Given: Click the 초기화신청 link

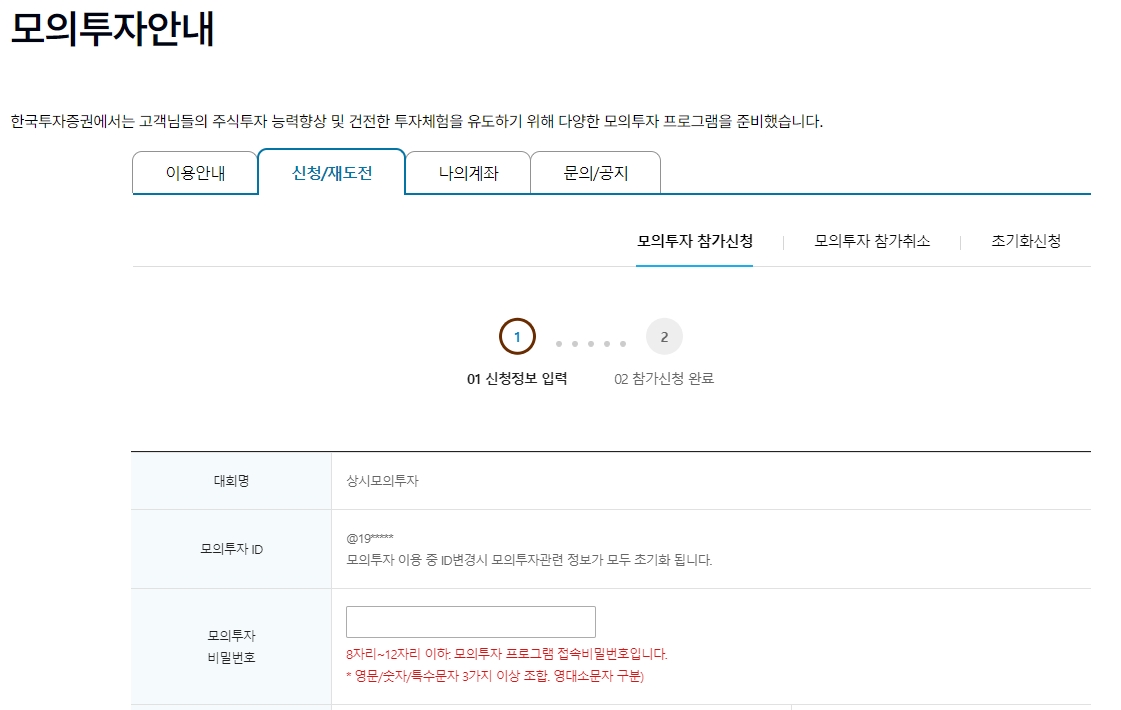Looking at the screenshot, I should point(1026,241).
